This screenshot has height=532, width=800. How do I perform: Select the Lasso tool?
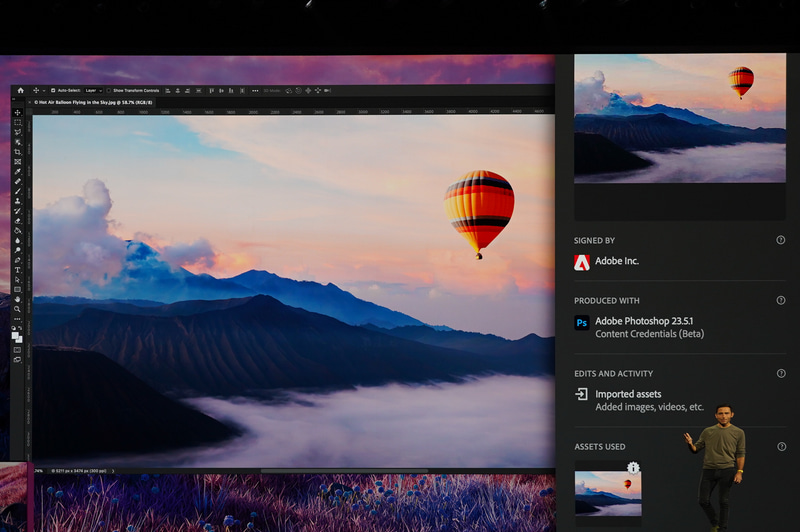click(17, 132)
